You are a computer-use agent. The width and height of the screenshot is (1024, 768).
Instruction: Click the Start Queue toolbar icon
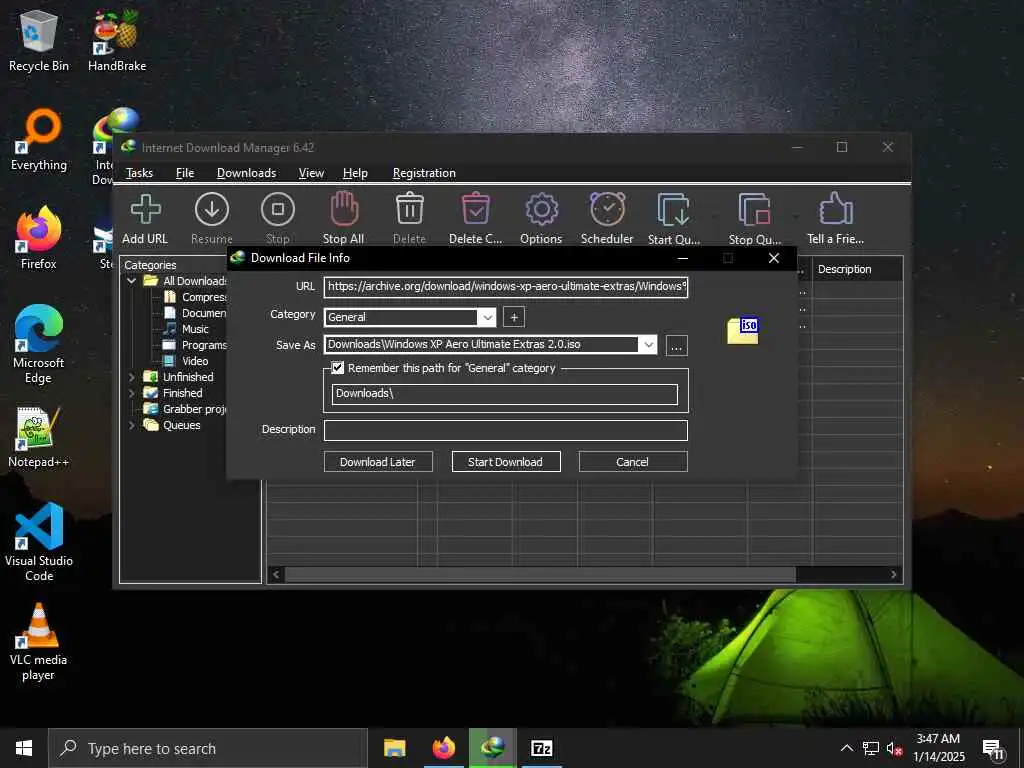[673, 210]
